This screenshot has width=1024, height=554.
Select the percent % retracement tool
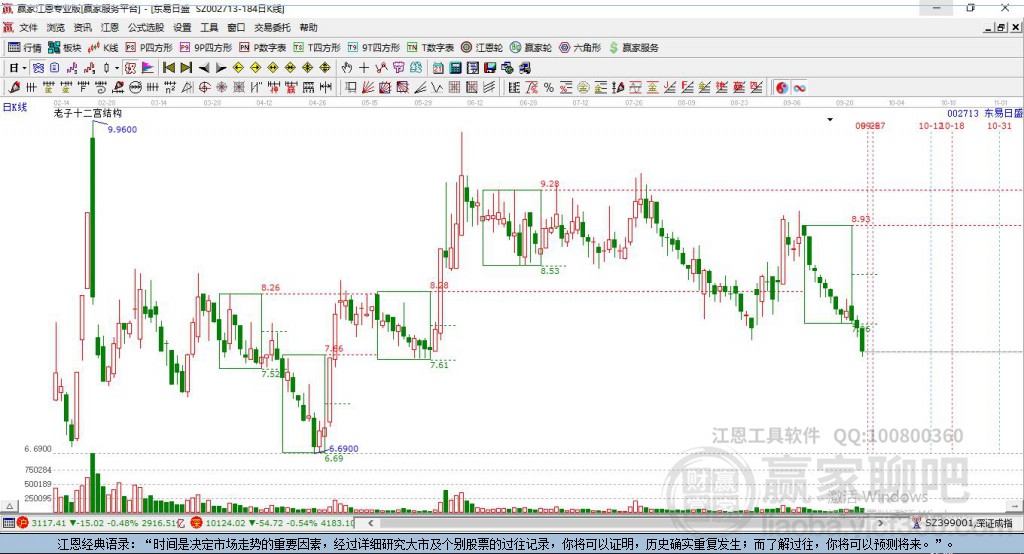[549, 88]
